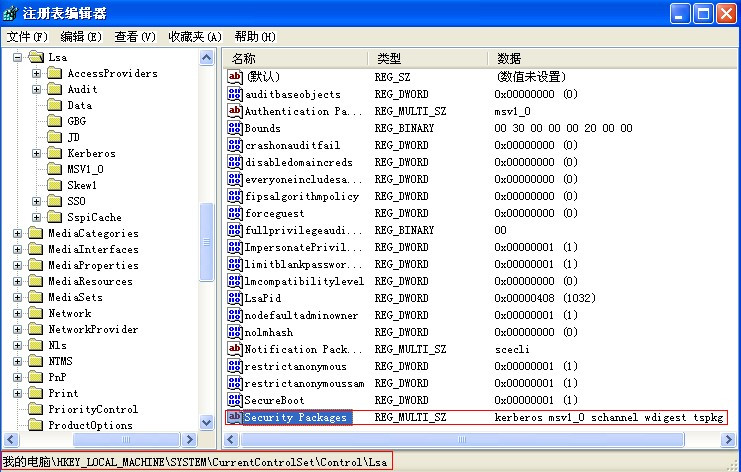Viewport: 741px width, 472px height.
Task: Select the ProductOptions key
Action: pos(90,426)
